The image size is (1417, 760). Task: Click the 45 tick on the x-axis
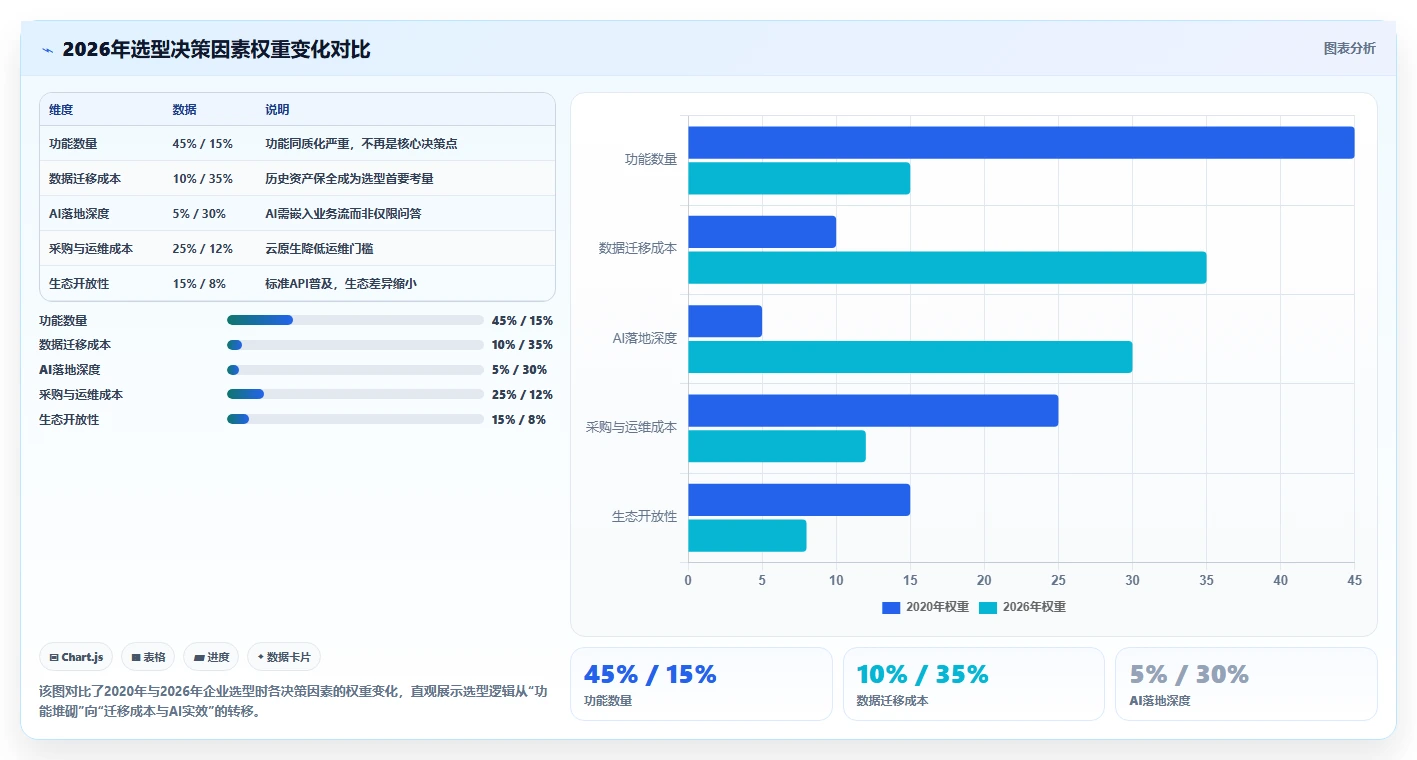pyautogui.click(x=1354, y=581)
